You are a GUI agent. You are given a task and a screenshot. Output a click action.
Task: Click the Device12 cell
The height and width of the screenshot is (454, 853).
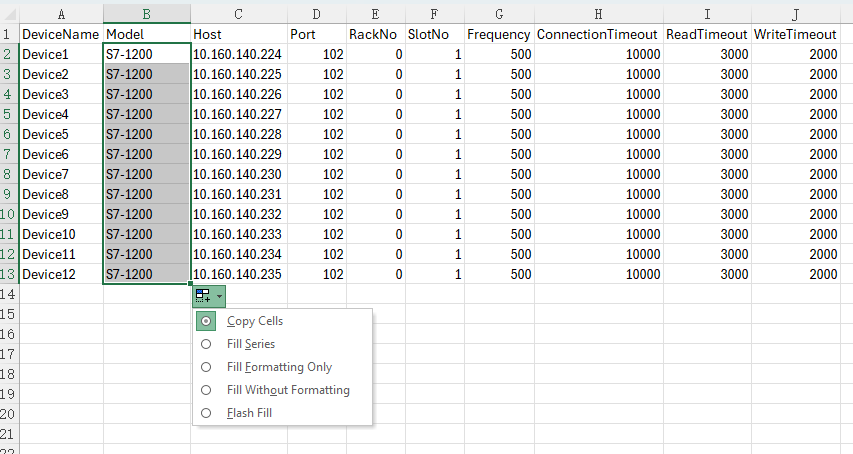pos(60,274)
